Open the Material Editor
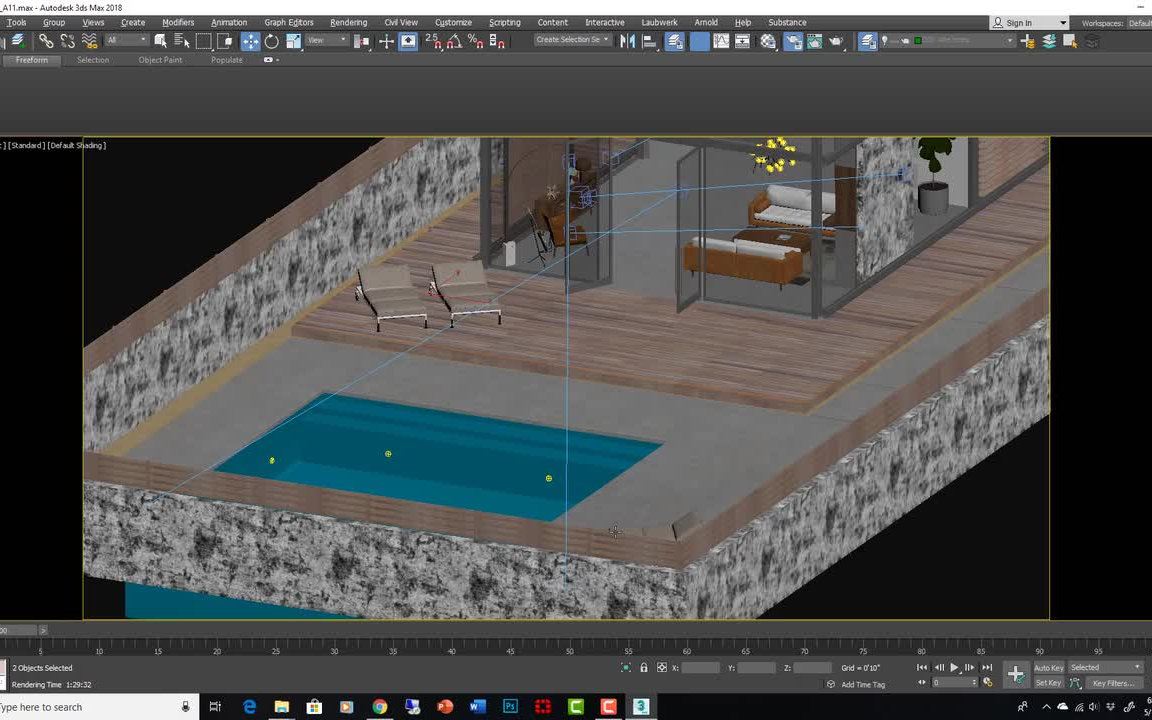The height and width of the screenshot is (720, 1152). (767, 41)
